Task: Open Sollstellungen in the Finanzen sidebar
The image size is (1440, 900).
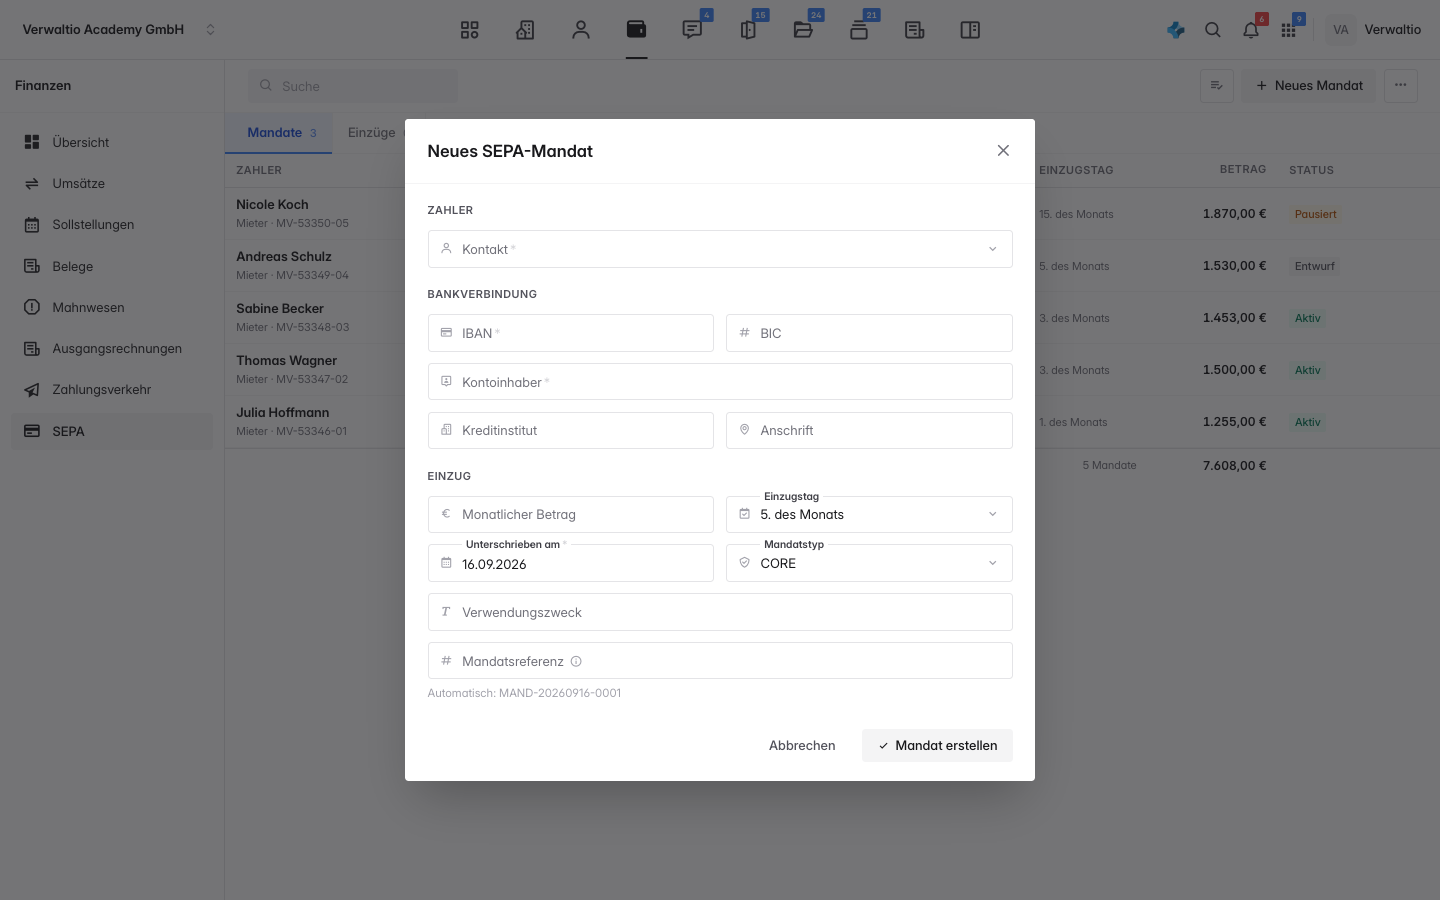Action: click(x=112, y=225)
